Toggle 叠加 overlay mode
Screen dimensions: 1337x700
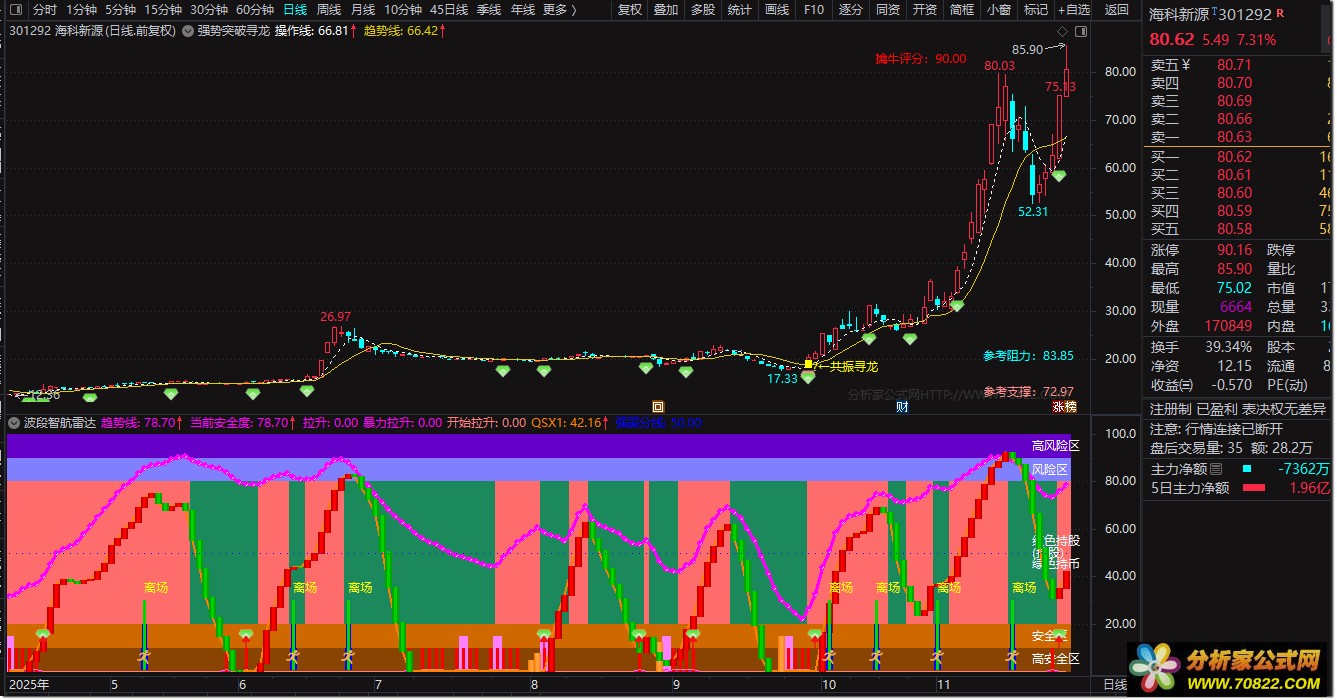coord(666,10)
